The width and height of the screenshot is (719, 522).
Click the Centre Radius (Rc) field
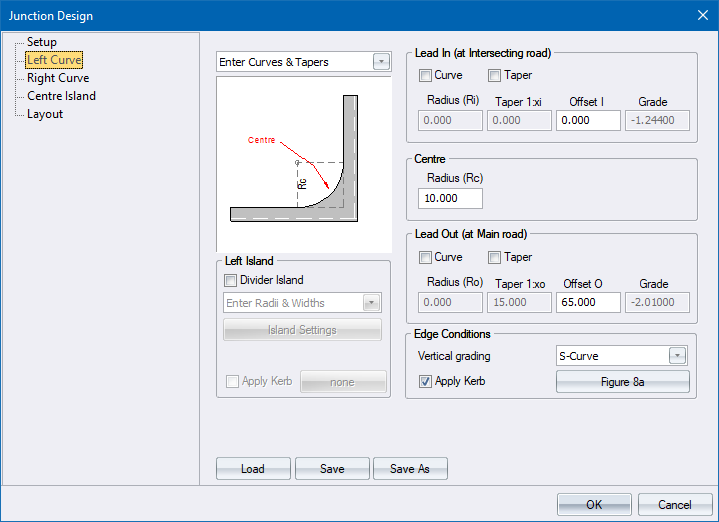[x=450, y=198]
